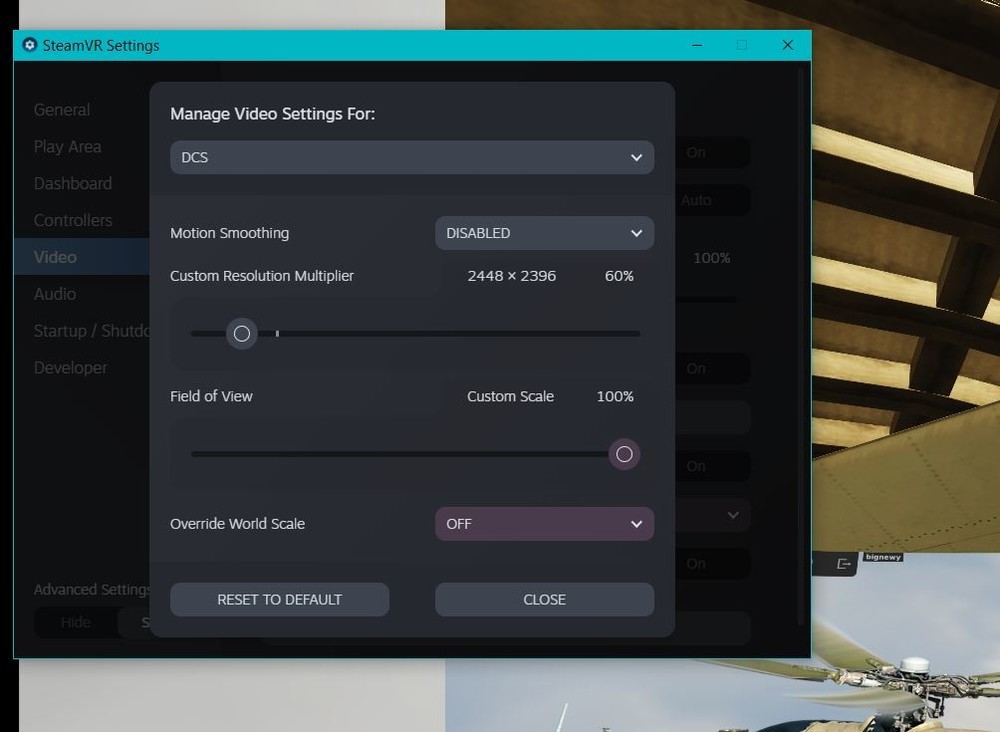Select the Dashboard settings section
Screen dimensions: 1000x732
tap(73, 183)
